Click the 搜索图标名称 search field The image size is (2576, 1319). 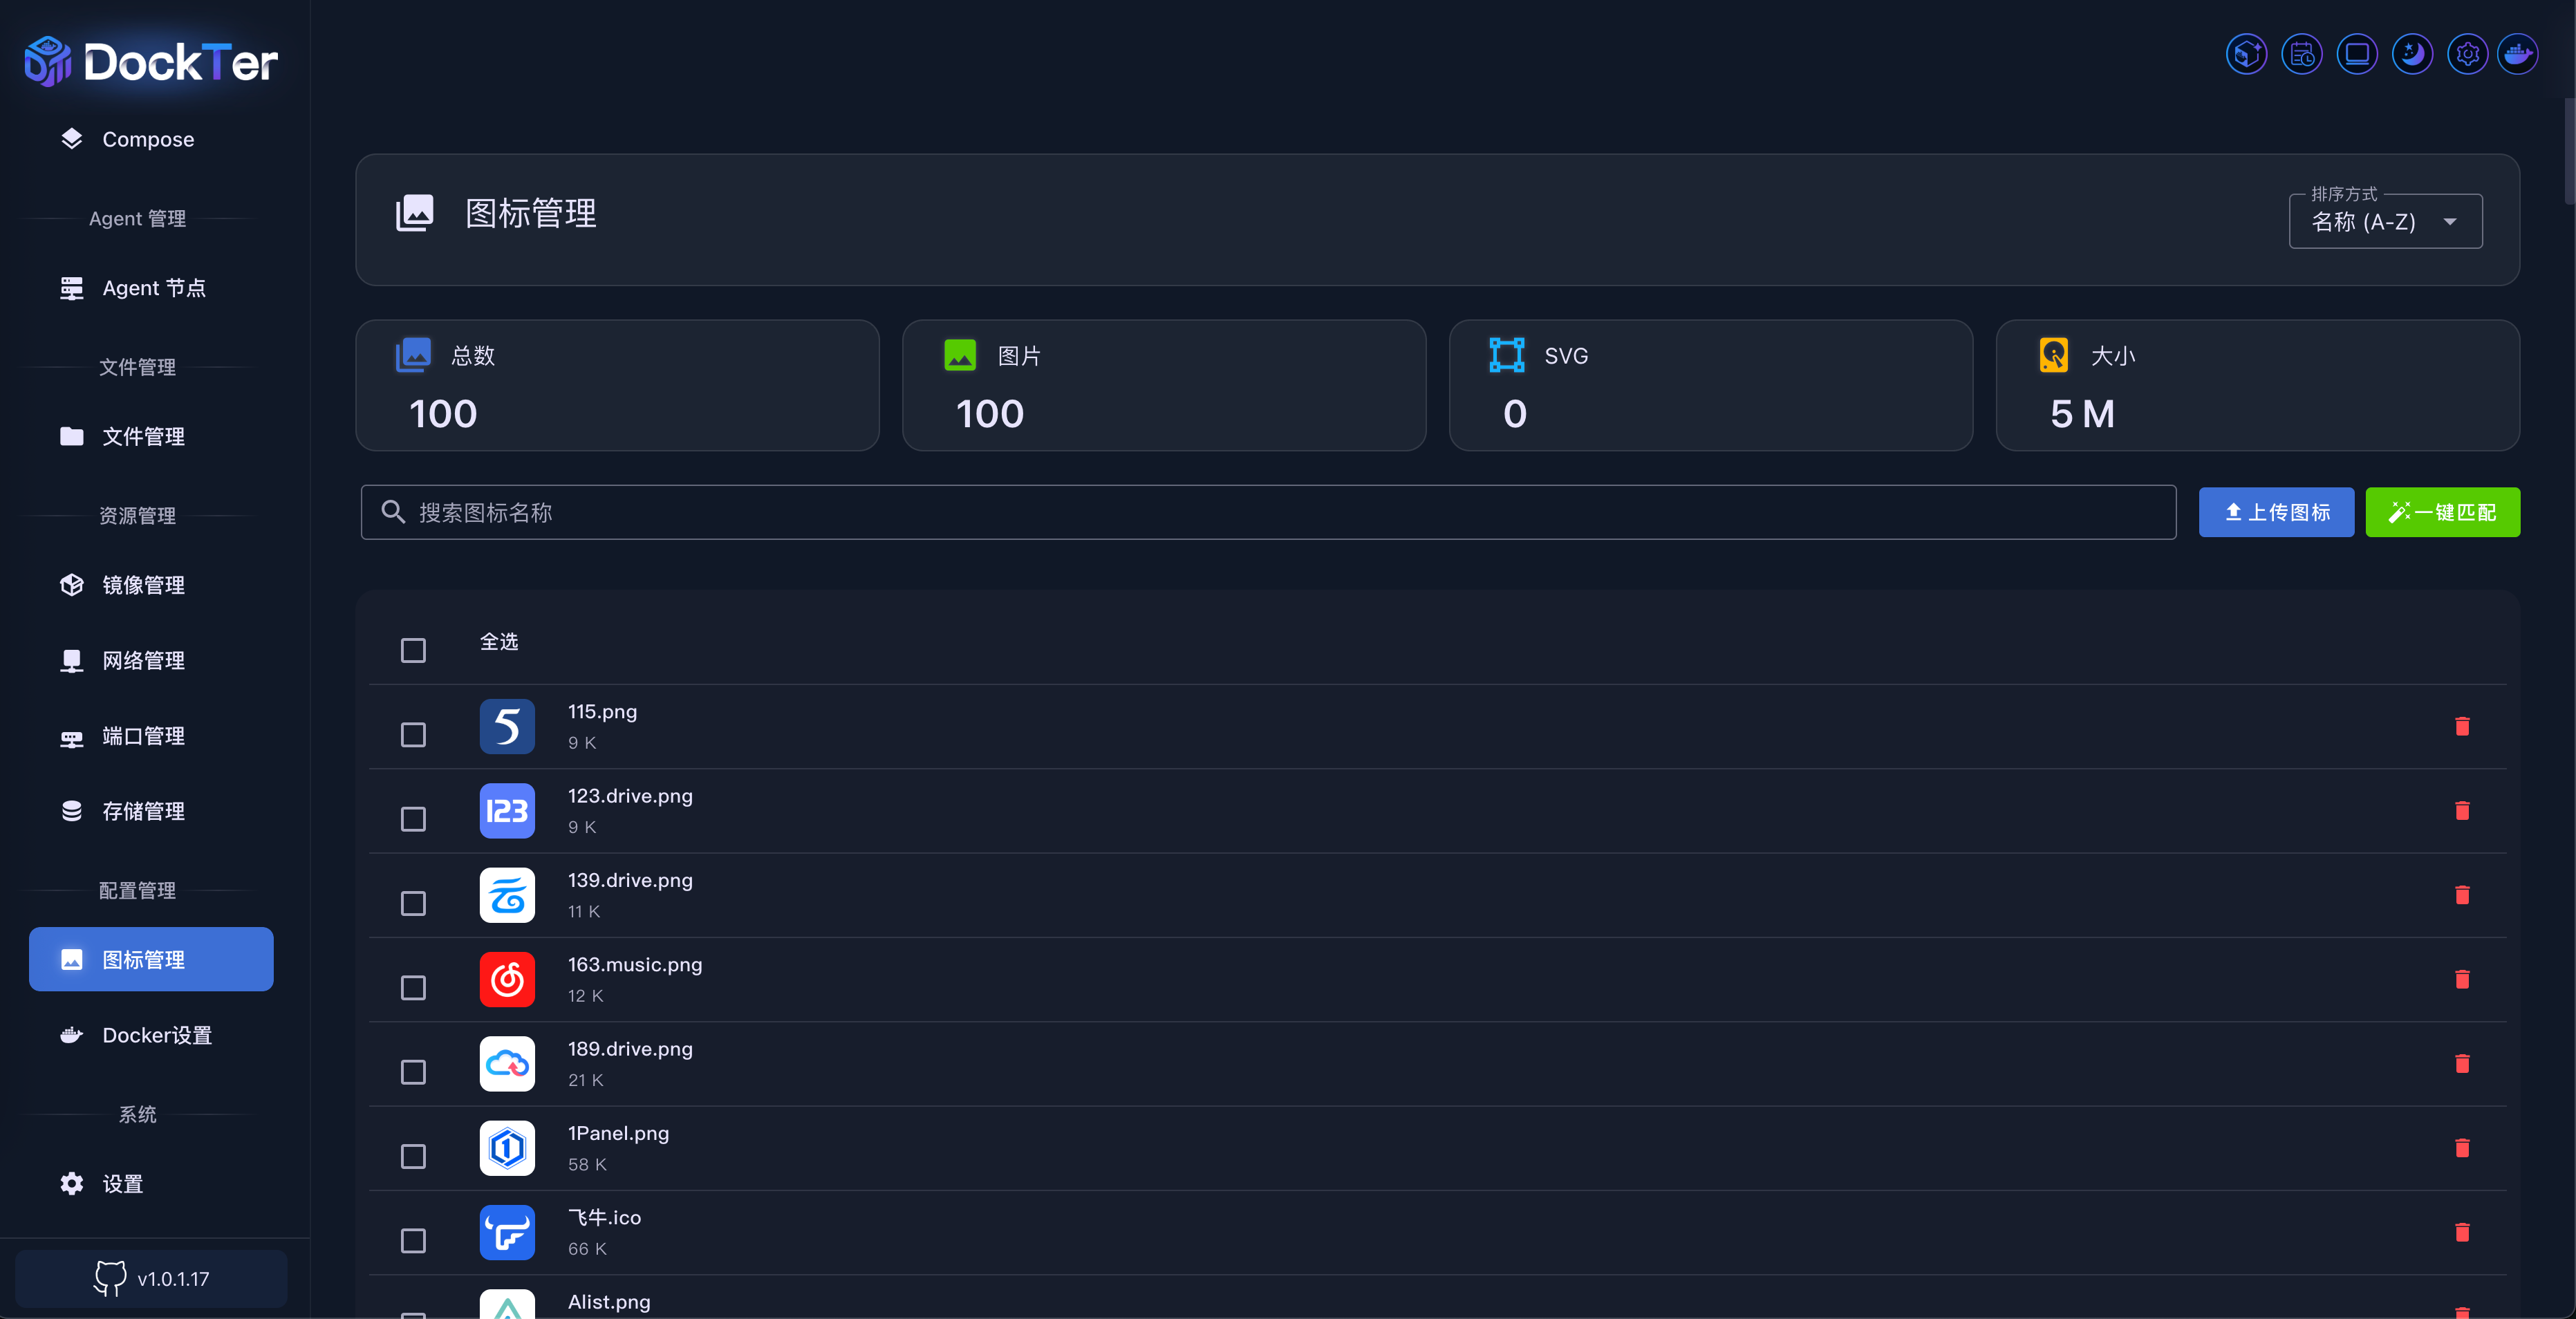[x=1268, y=512]
